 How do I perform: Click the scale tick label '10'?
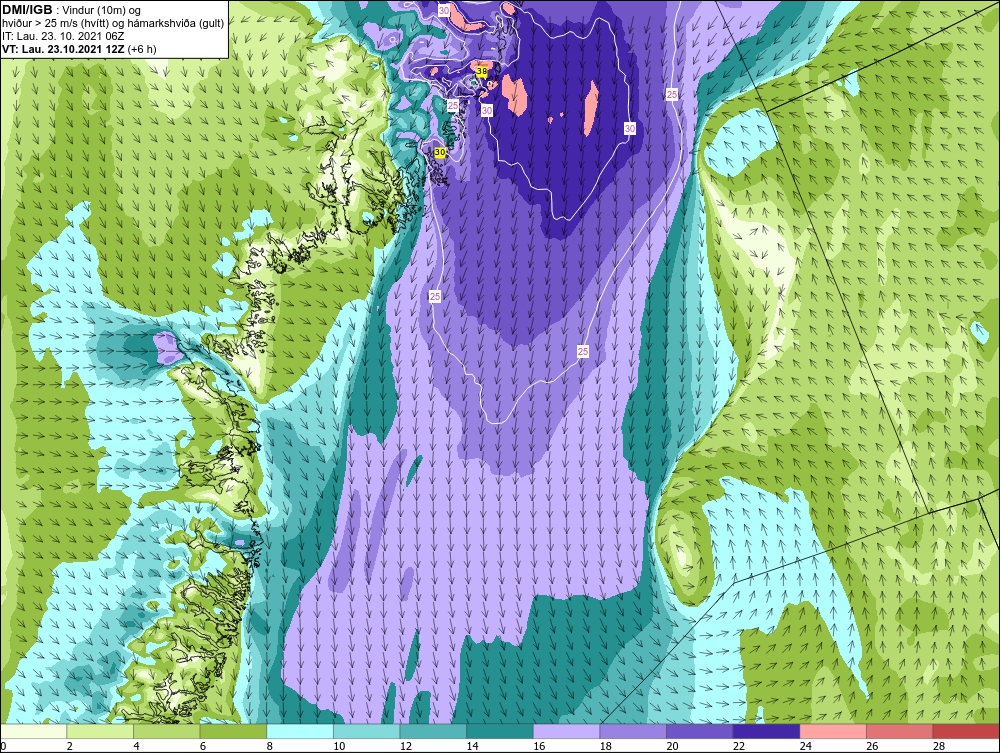pos(339,746)
